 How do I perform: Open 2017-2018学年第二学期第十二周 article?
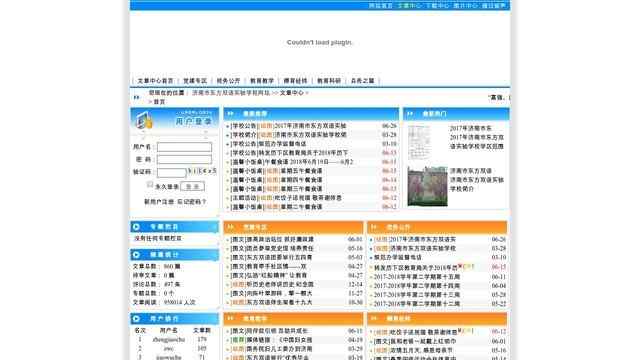click(x=417, y=304)
